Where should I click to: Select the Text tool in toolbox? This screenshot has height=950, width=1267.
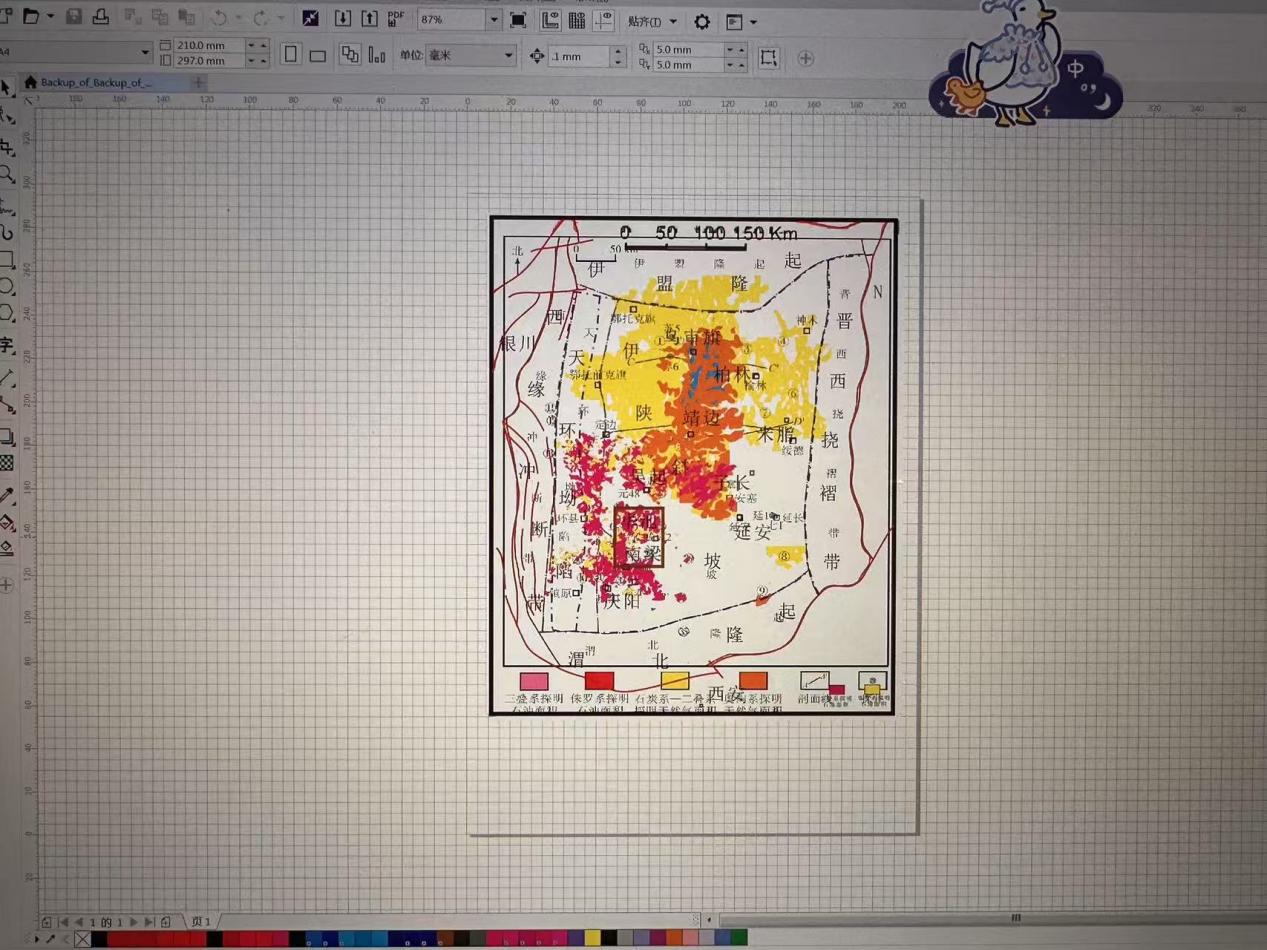pos(6,346)
